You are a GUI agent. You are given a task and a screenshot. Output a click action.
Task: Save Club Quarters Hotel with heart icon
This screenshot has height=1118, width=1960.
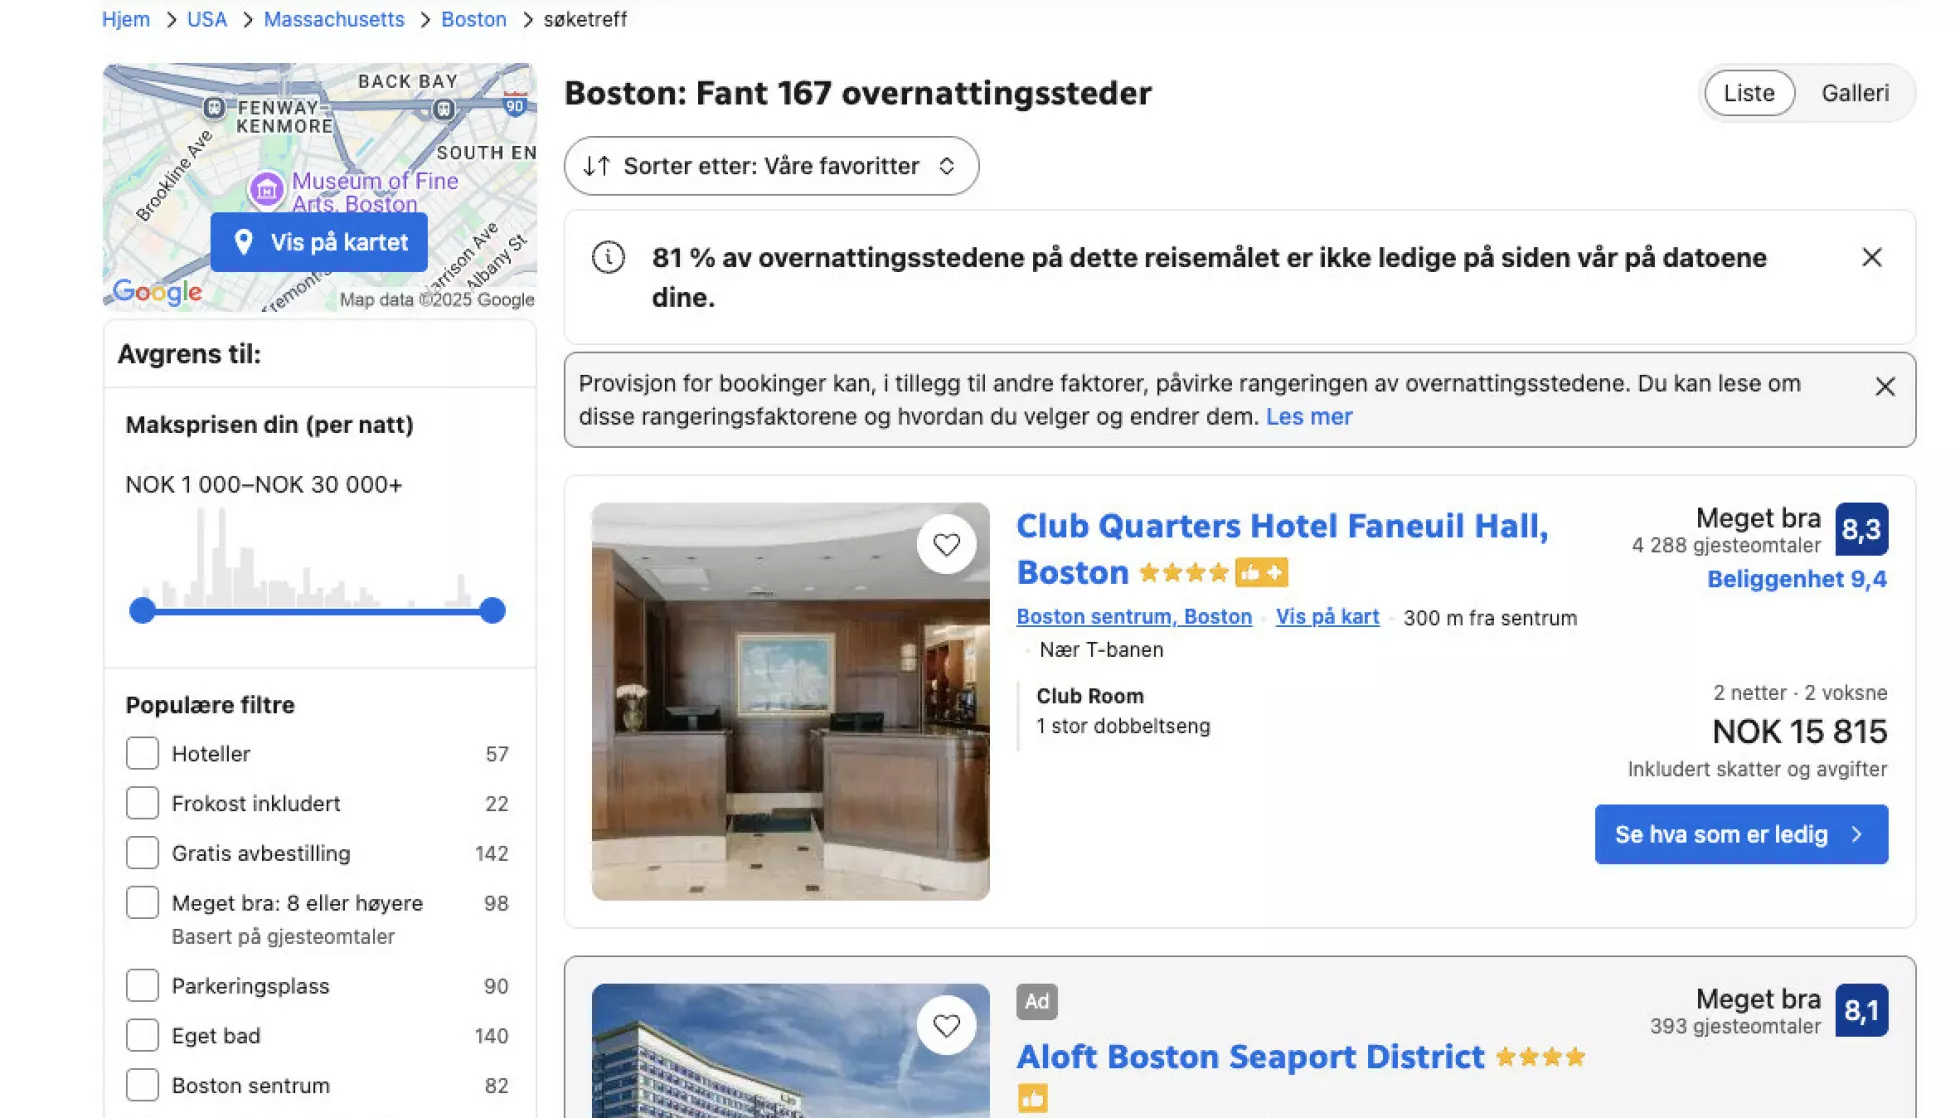point(946,545)
